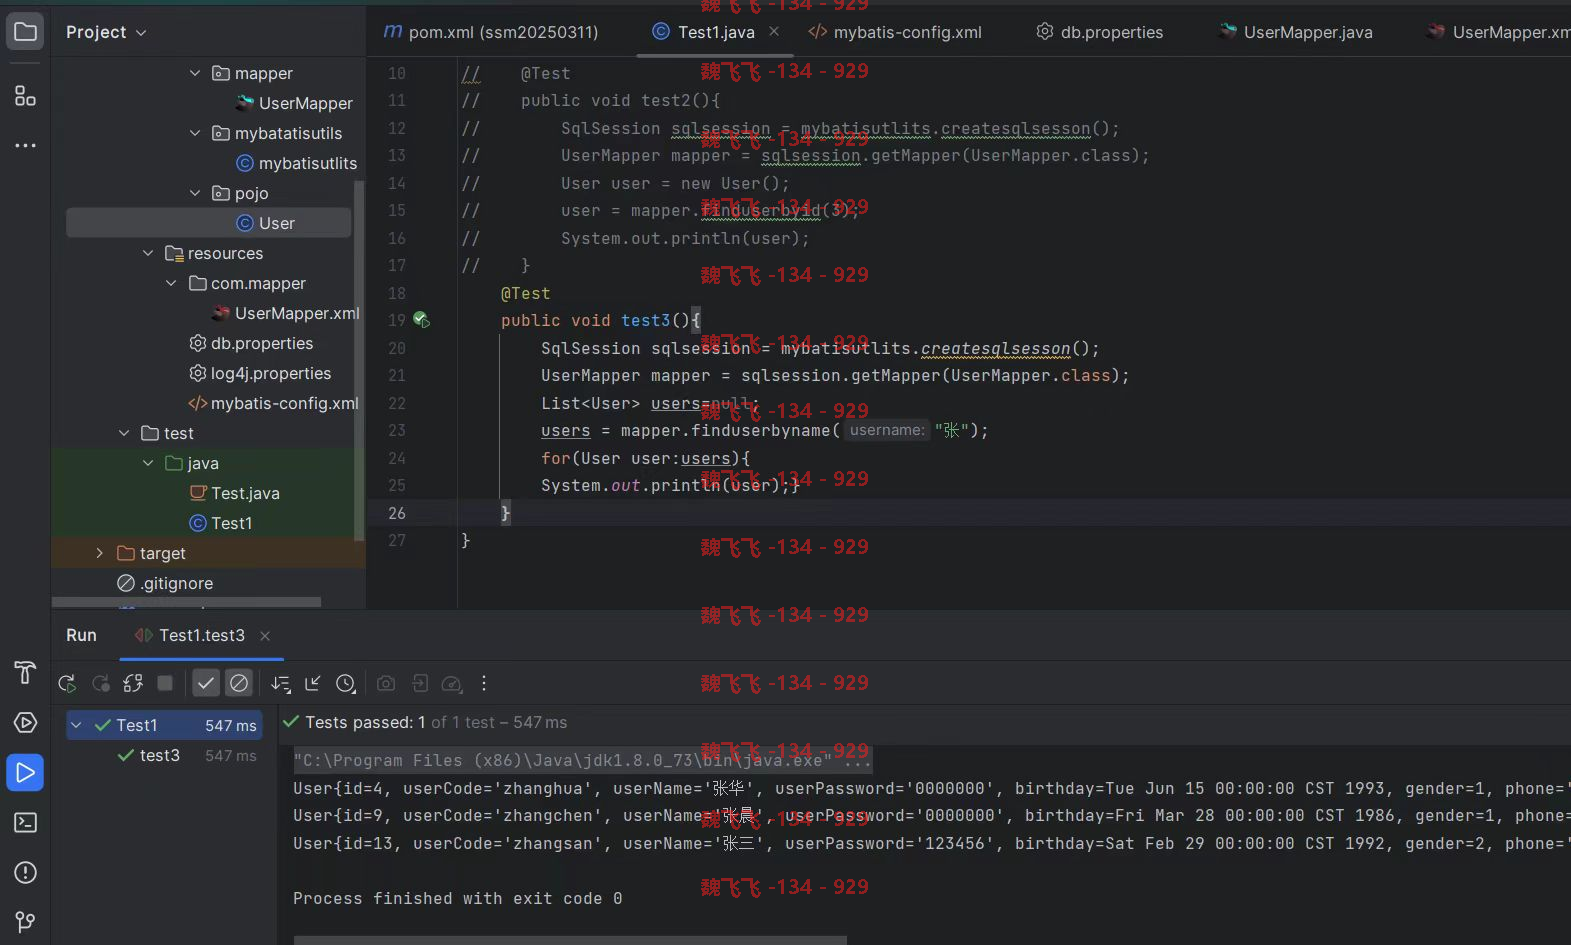Image resolution: width=1571 pixels, height=945 pixels.
Task: Open Project view dropdown
Action: tap(106, 32)
